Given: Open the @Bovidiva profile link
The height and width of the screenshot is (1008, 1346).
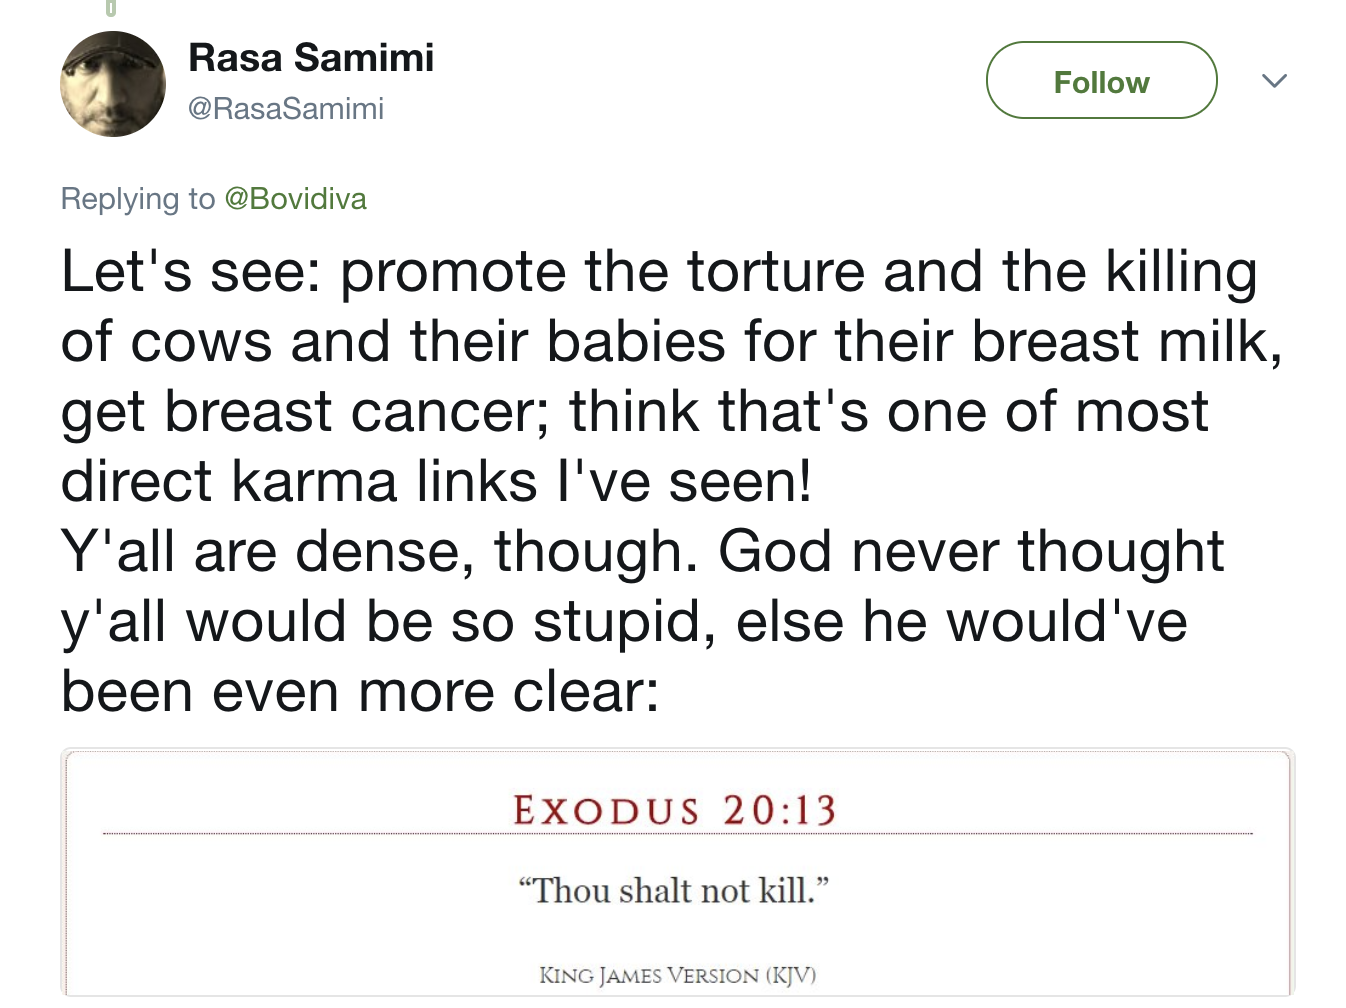Looking at the screenshot, I should 298,199.
